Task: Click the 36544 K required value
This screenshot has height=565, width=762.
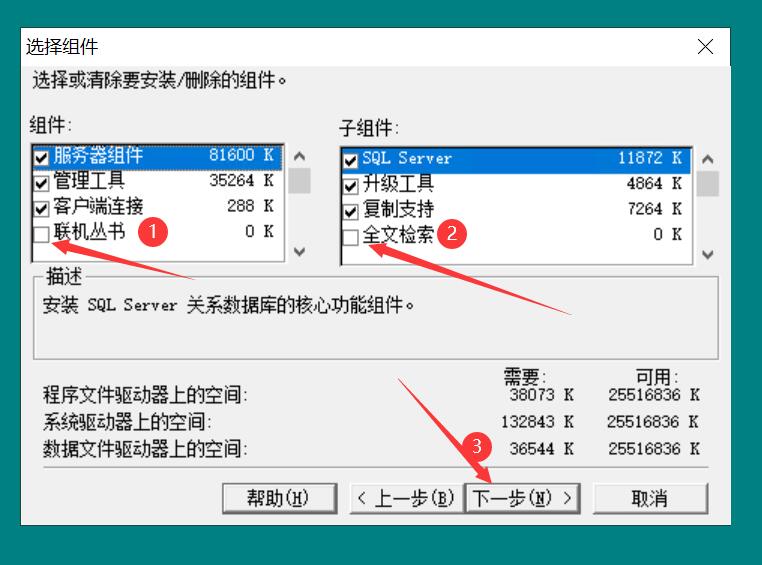Action: tap(541, 448)
